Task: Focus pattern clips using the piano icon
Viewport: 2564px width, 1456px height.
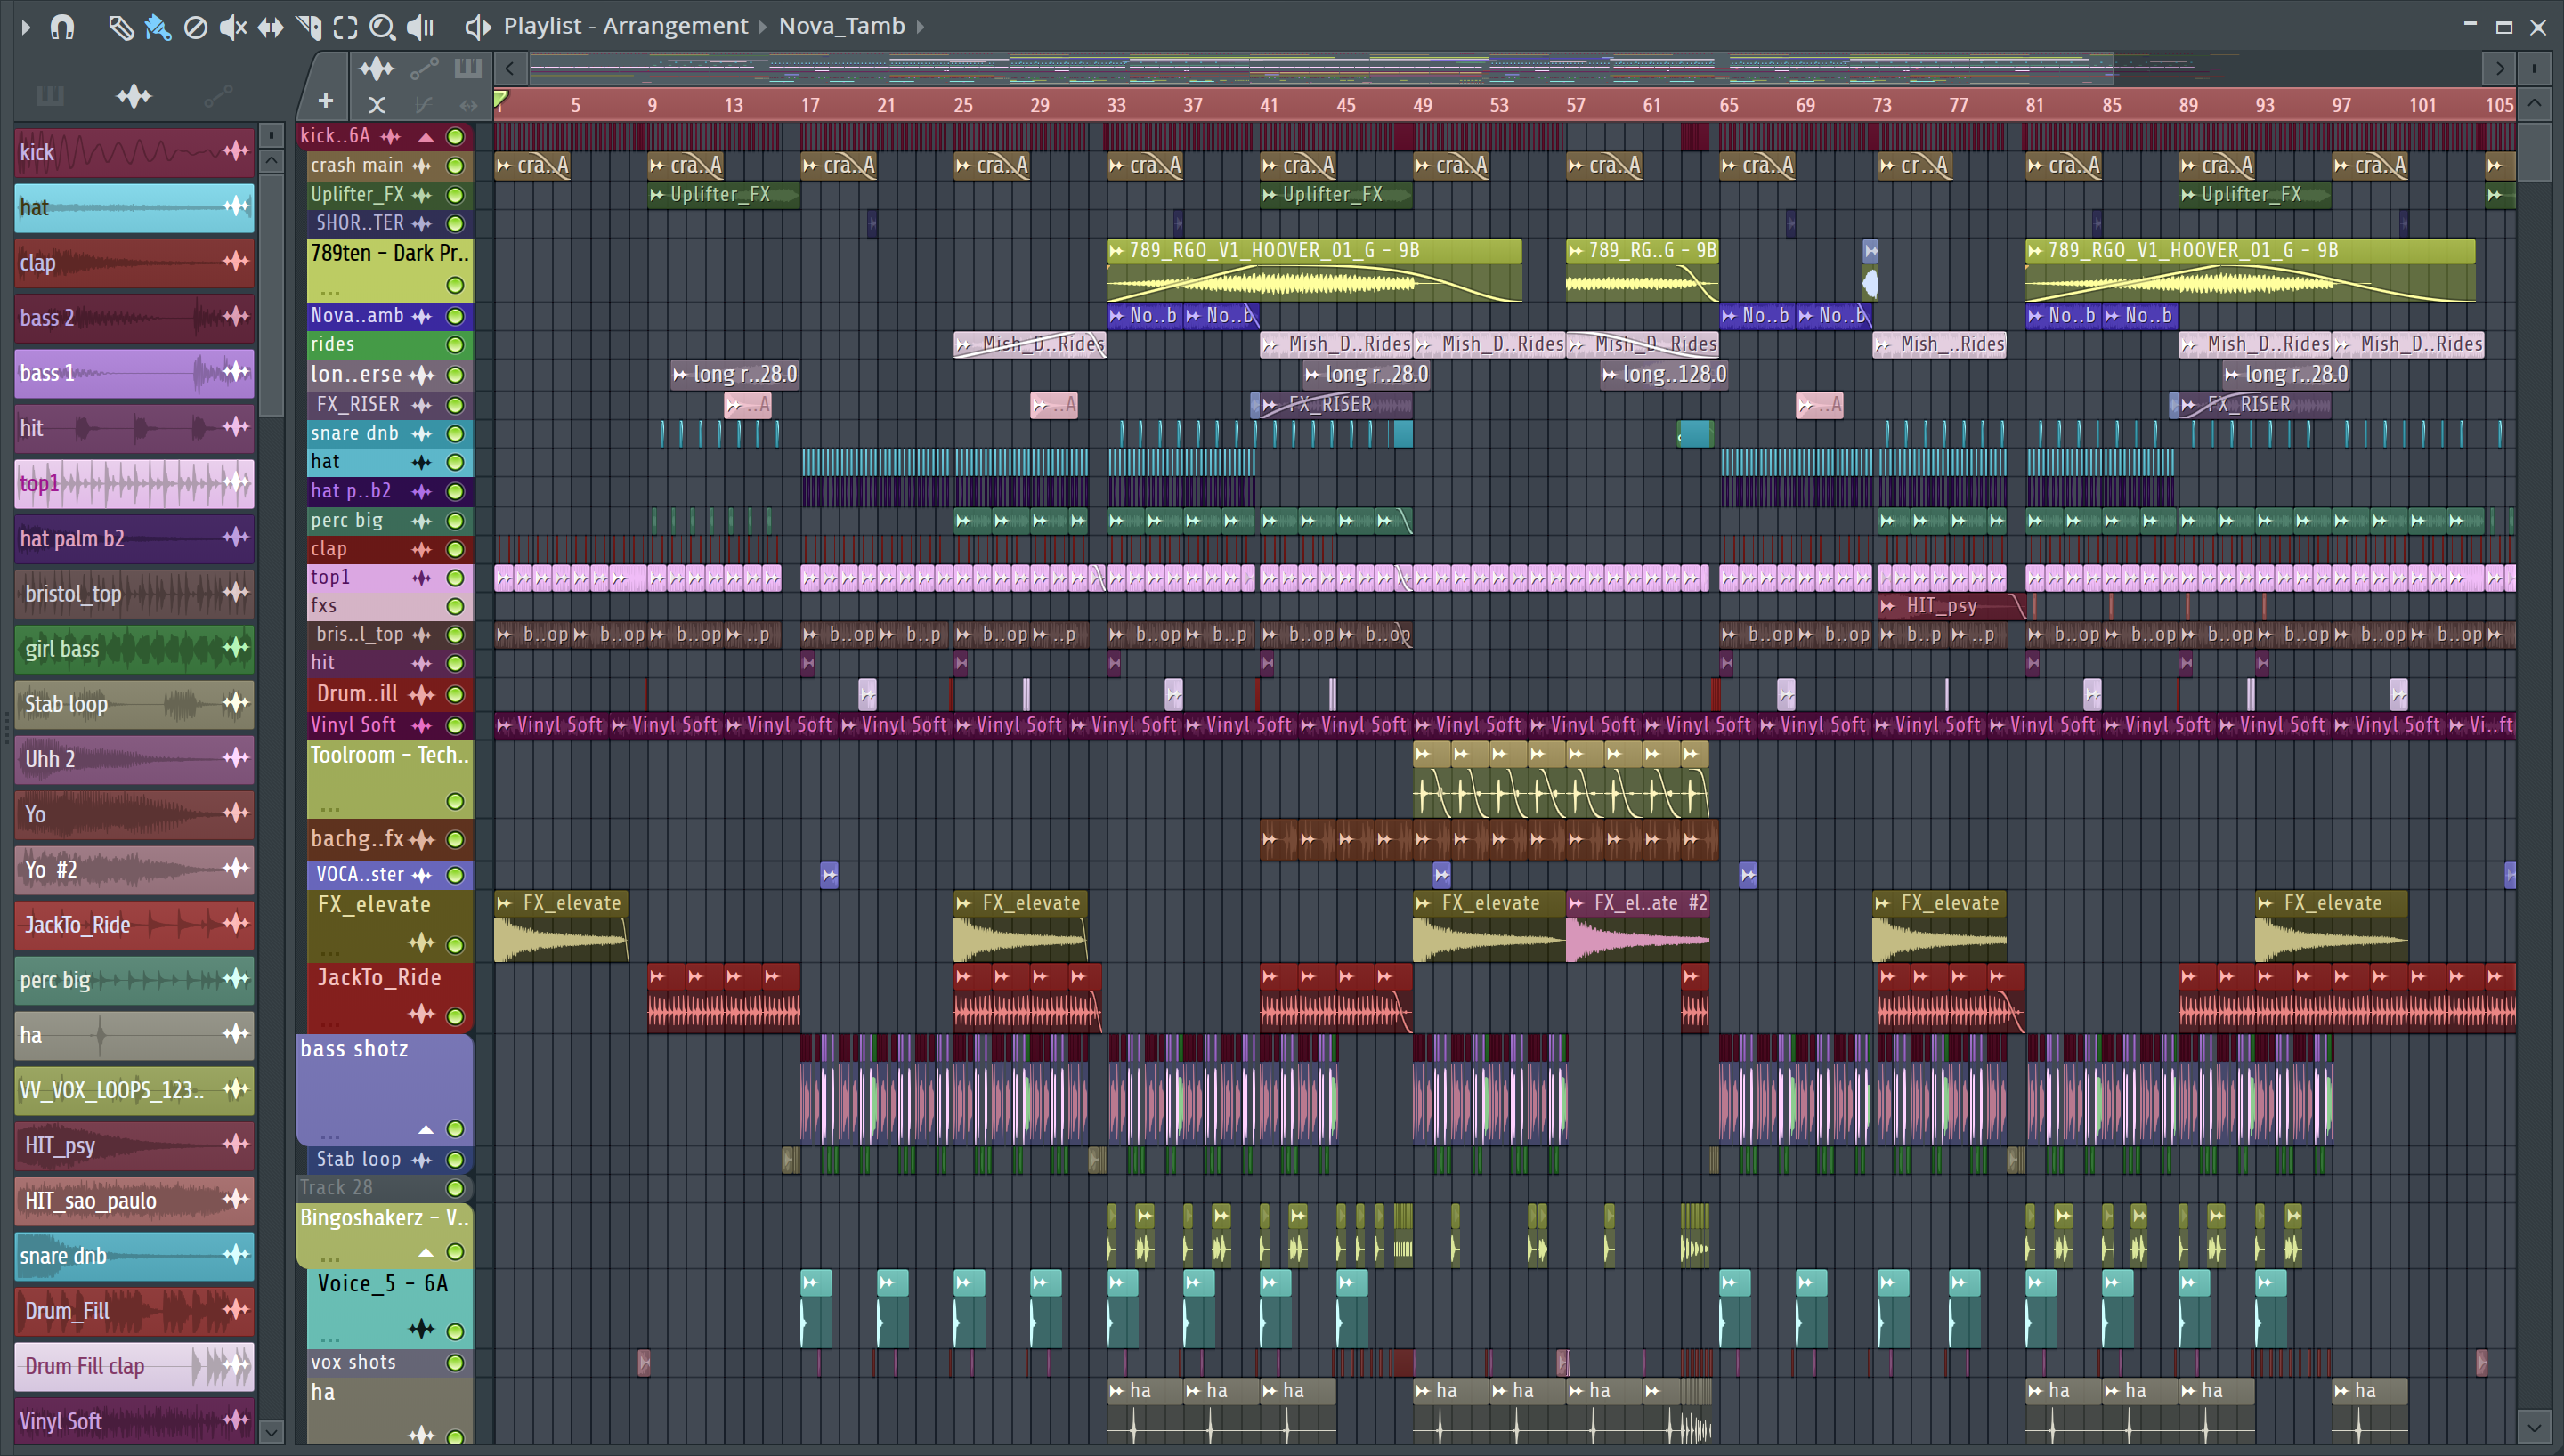Action: (x=468, y=68)
